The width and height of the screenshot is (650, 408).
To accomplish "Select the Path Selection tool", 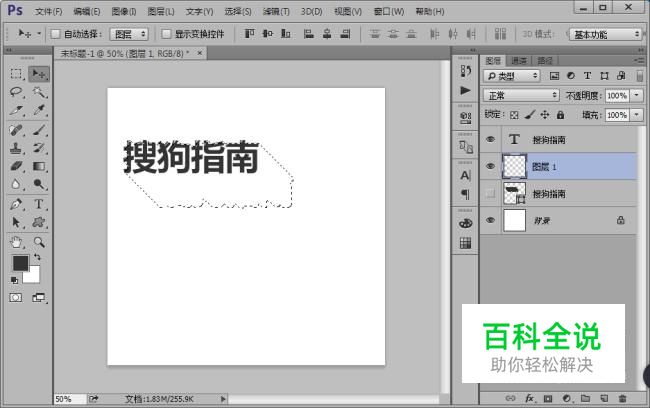I will click(x=16, y=222).
